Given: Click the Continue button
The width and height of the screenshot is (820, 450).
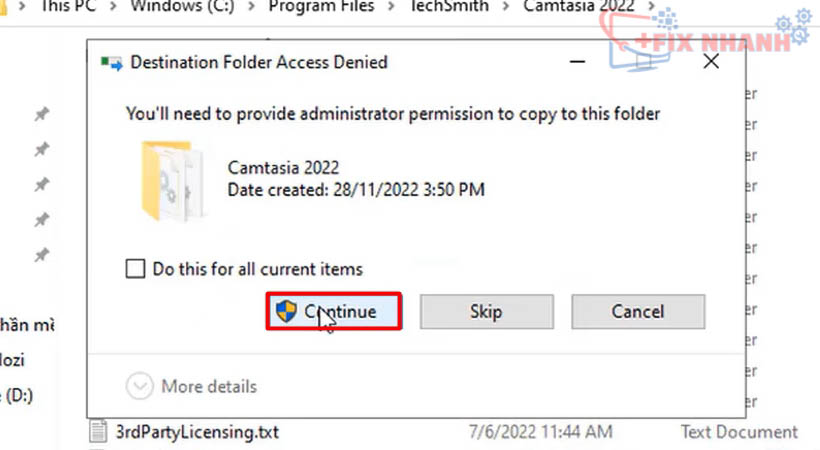Looking at the screenshot, I should [334, 311].
